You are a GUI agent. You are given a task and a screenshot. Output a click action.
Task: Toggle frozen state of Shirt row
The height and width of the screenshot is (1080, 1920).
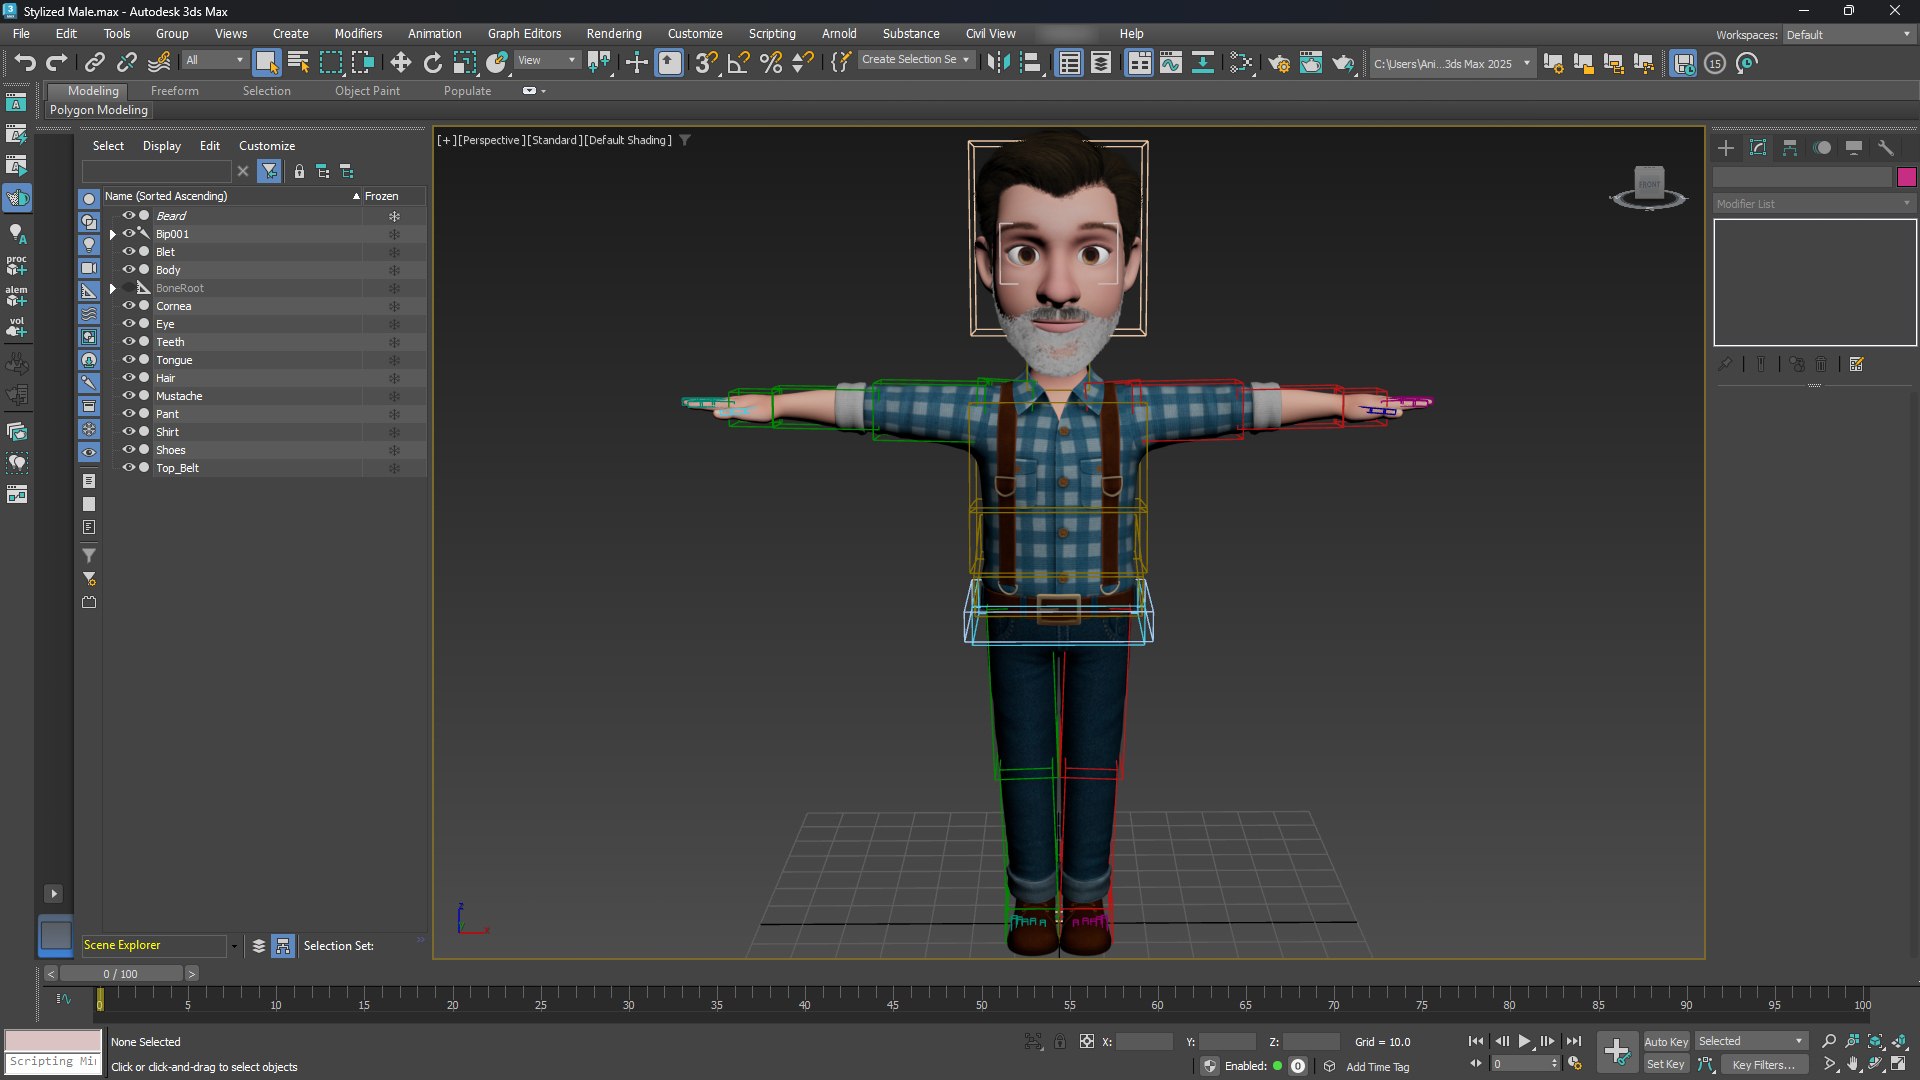(394, 432)
